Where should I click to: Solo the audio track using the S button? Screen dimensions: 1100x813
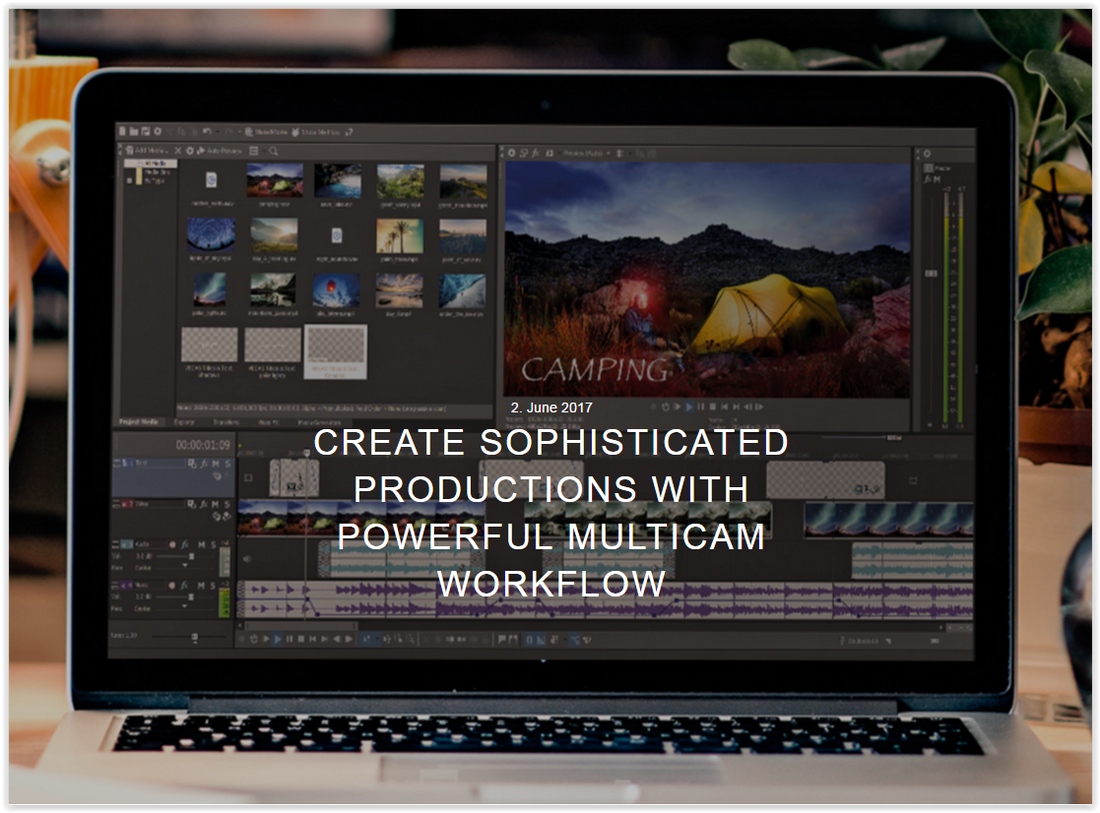coord(213,545)
